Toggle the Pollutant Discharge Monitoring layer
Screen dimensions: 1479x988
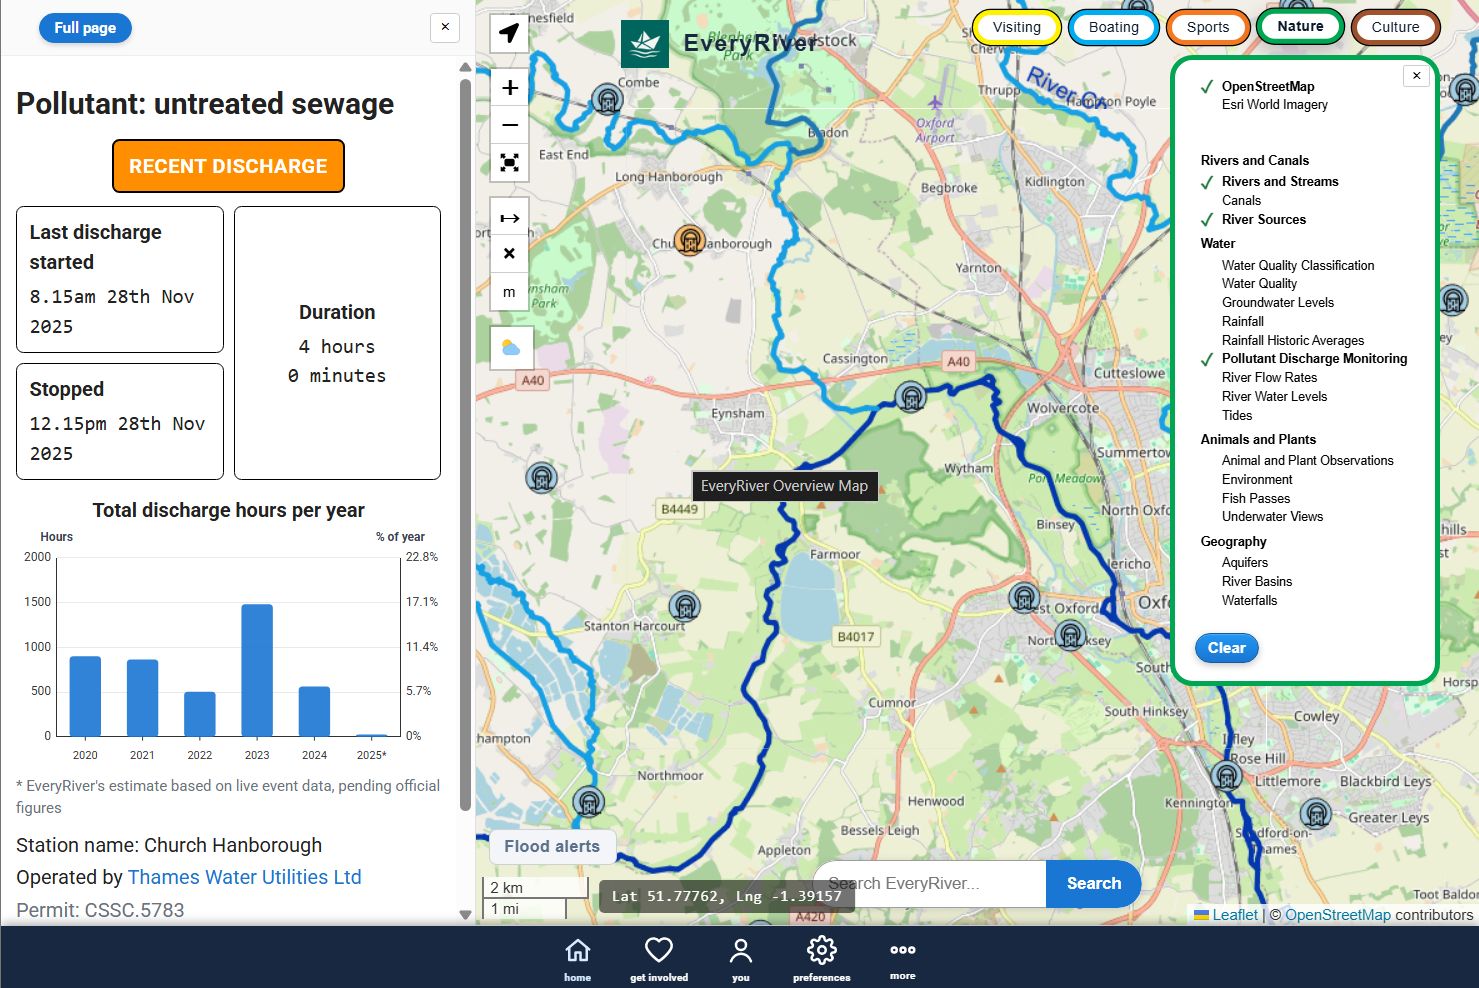(x=1313, y=359)
